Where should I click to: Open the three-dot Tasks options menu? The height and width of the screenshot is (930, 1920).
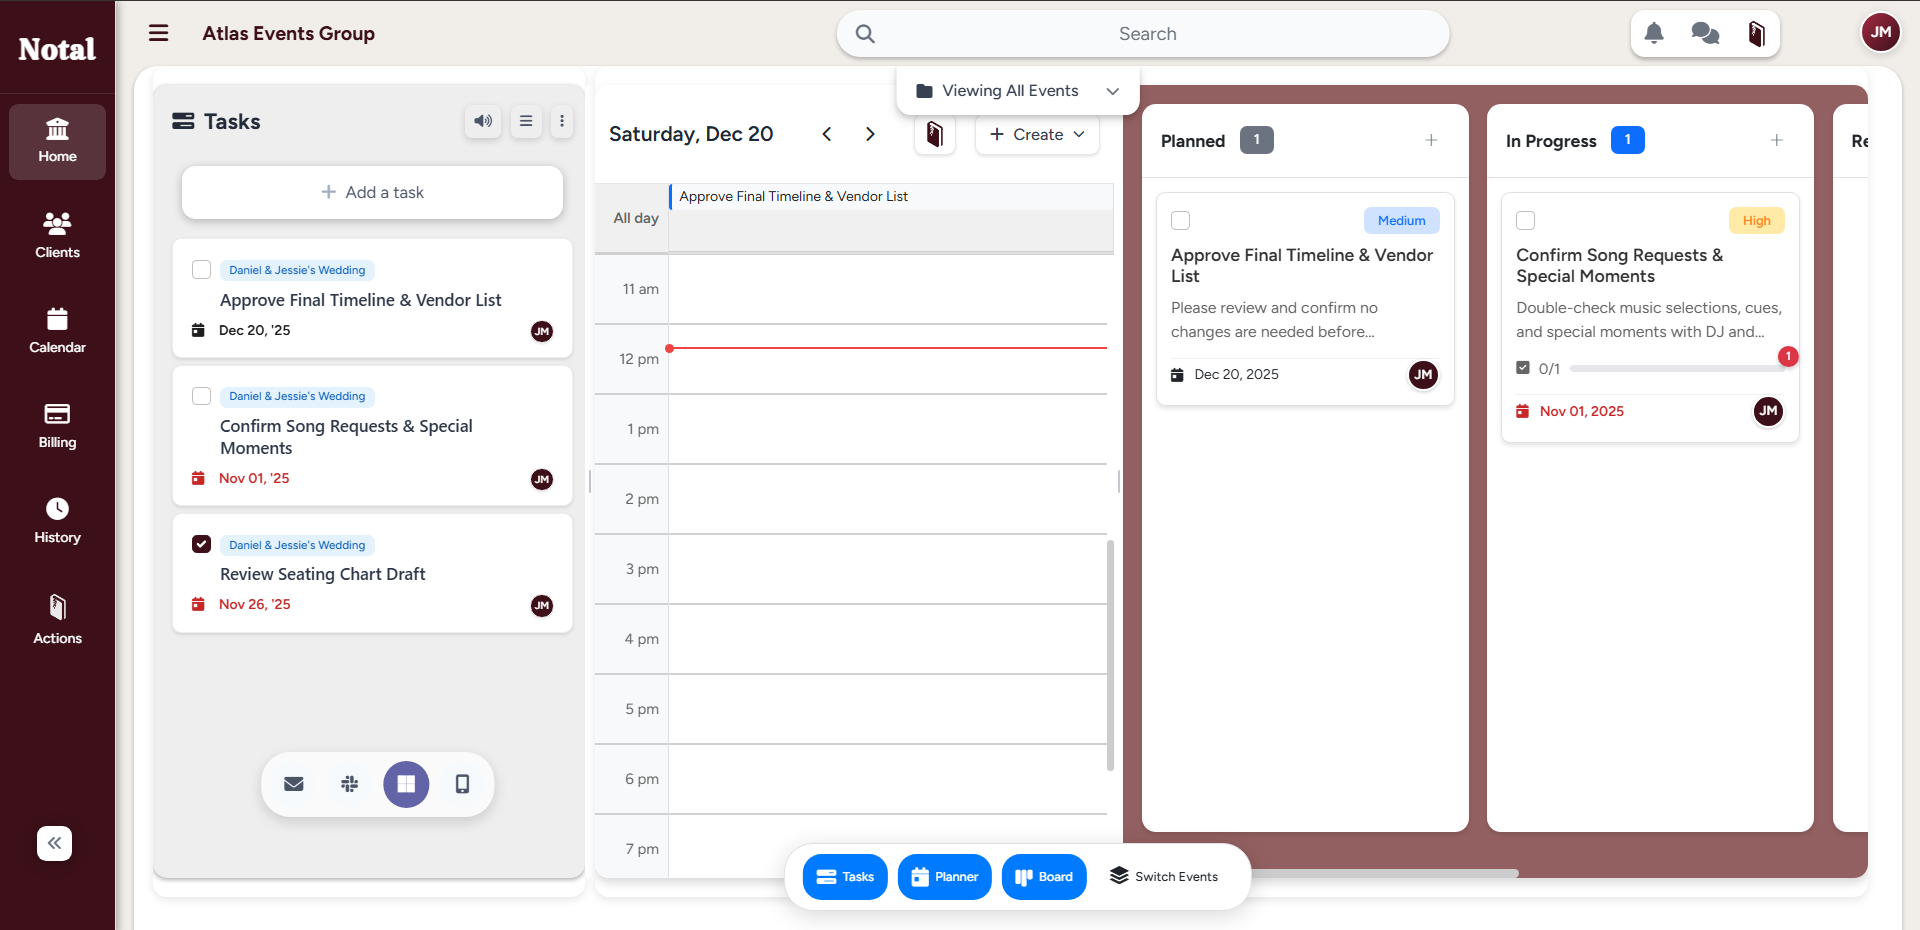click(x=562, y=121)
